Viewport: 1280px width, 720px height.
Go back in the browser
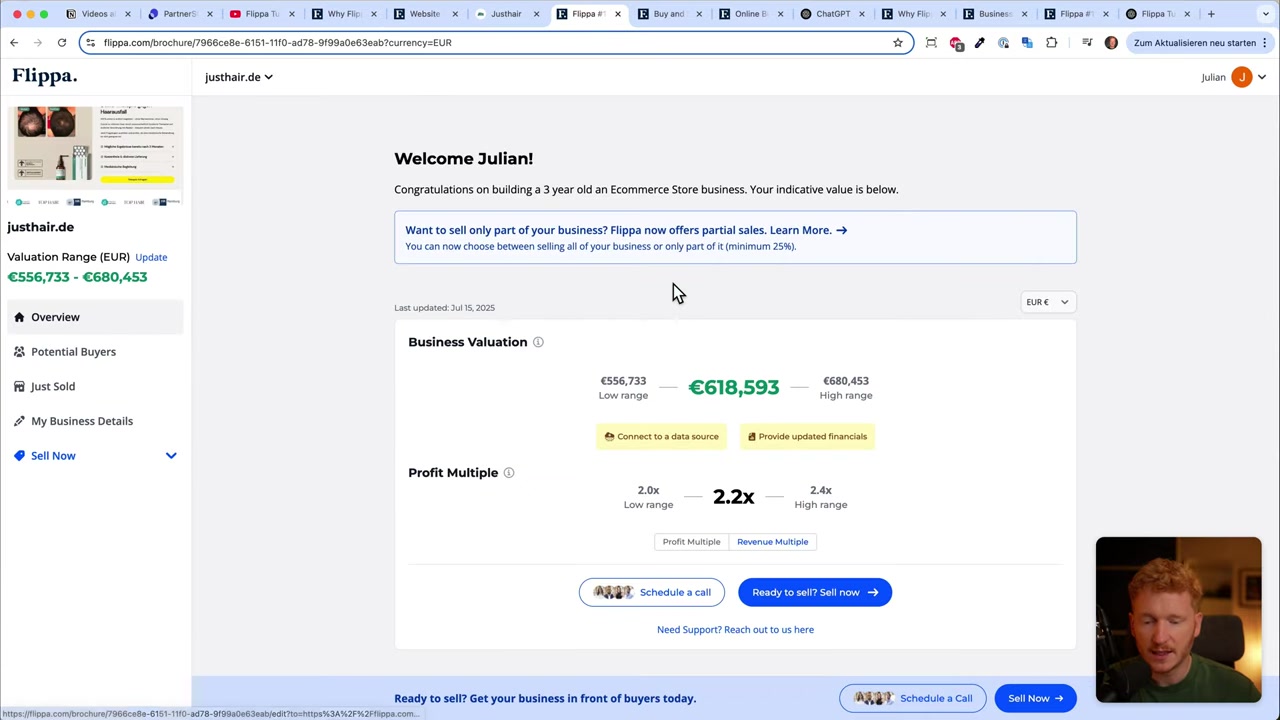point(14,43)
